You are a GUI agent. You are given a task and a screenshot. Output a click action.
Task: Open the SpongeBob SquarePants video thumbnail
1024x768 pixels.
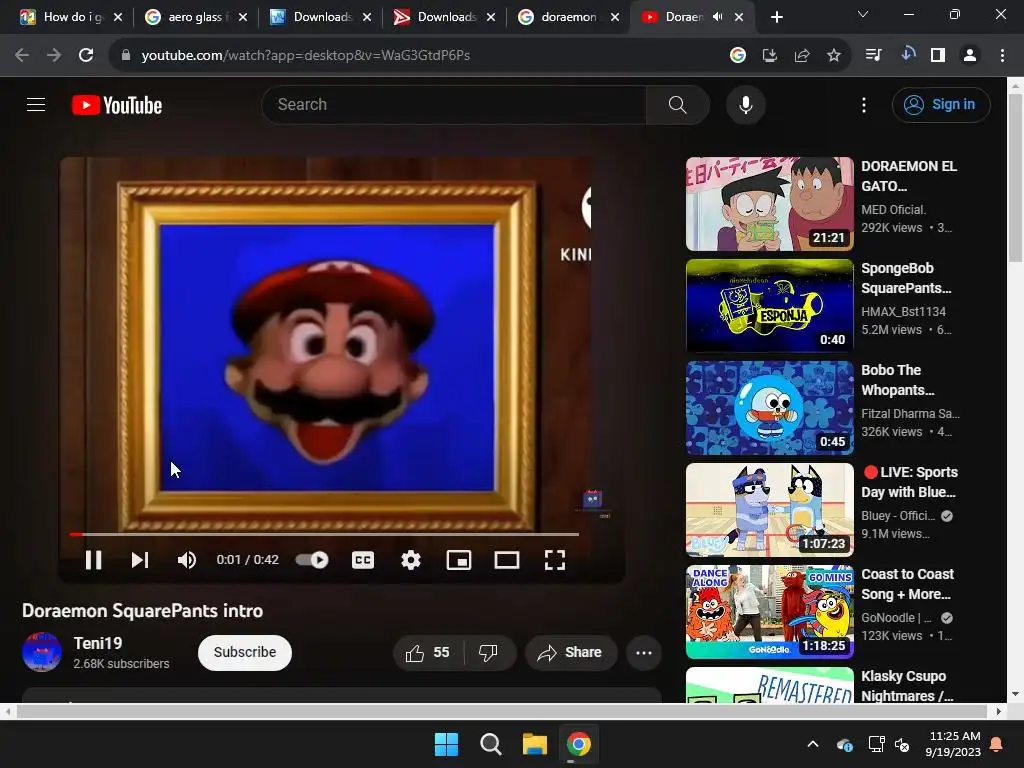tap(769, 306)
